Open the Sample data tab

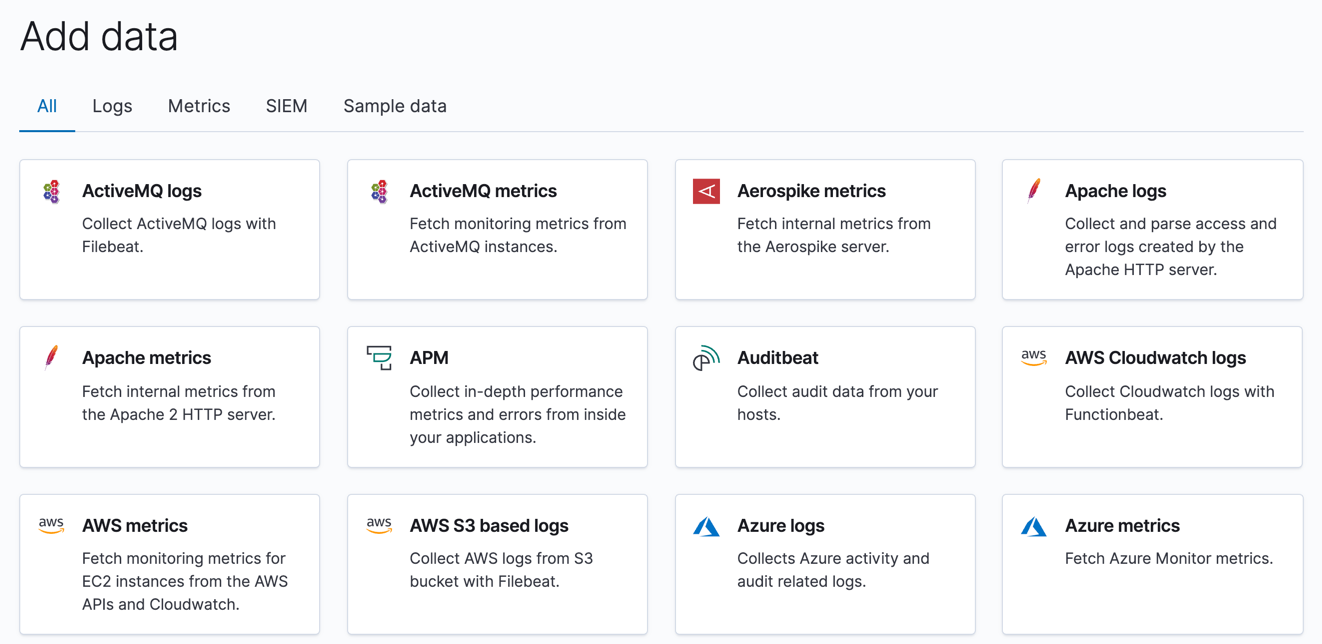[x=394, y=106]
